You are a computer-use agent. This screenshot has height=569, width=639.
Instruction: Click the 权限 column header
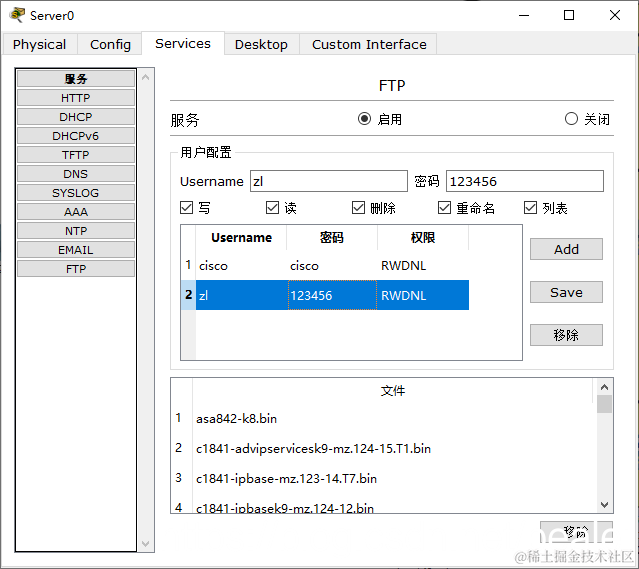click(x=423, y=238)
